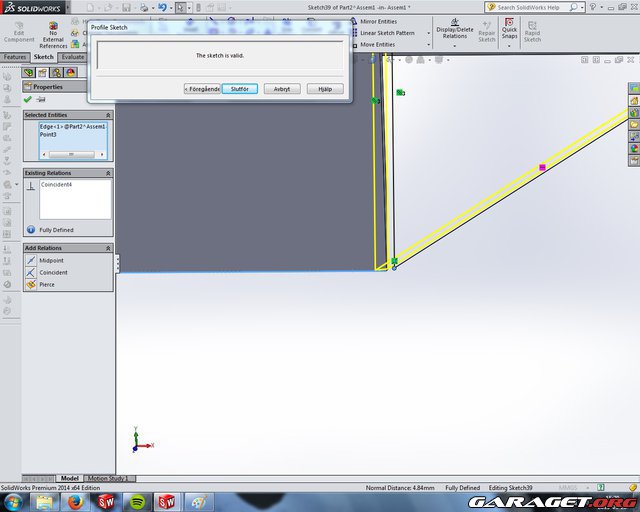Screen dimensions: 640x512
Task: Accept properties with the green checkmark
Action: pyautogui.click(x=28, y=99)
